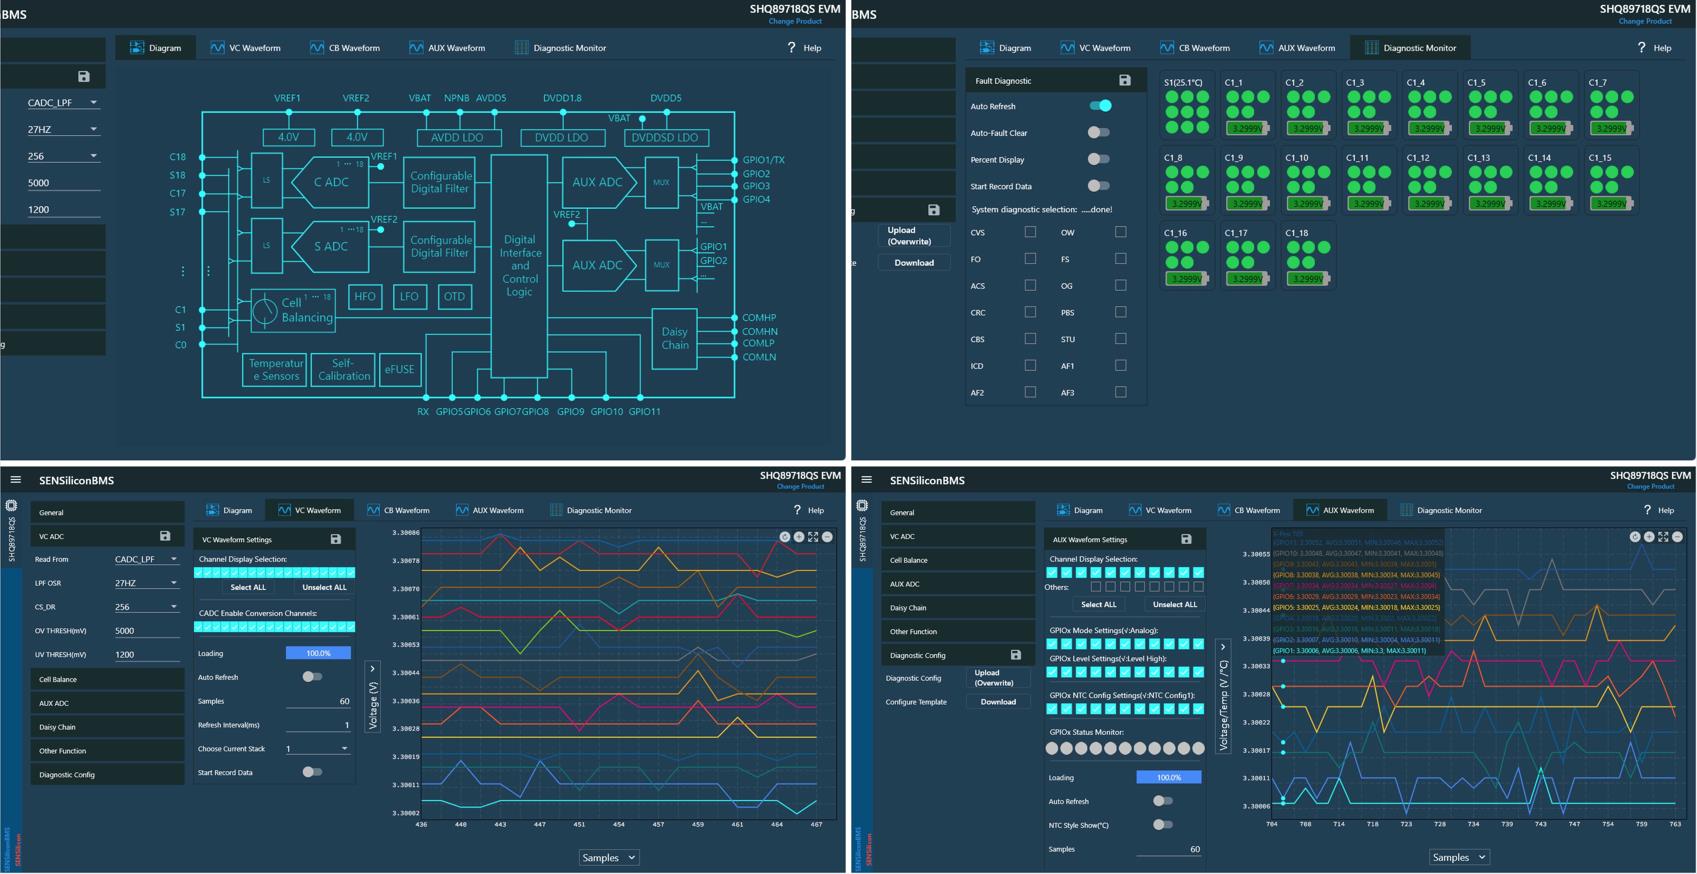The height and width of the screenshot is (874, 1697).
Task: Click save icon in Fault Diagnostic header
Action: coord(1124,80)
